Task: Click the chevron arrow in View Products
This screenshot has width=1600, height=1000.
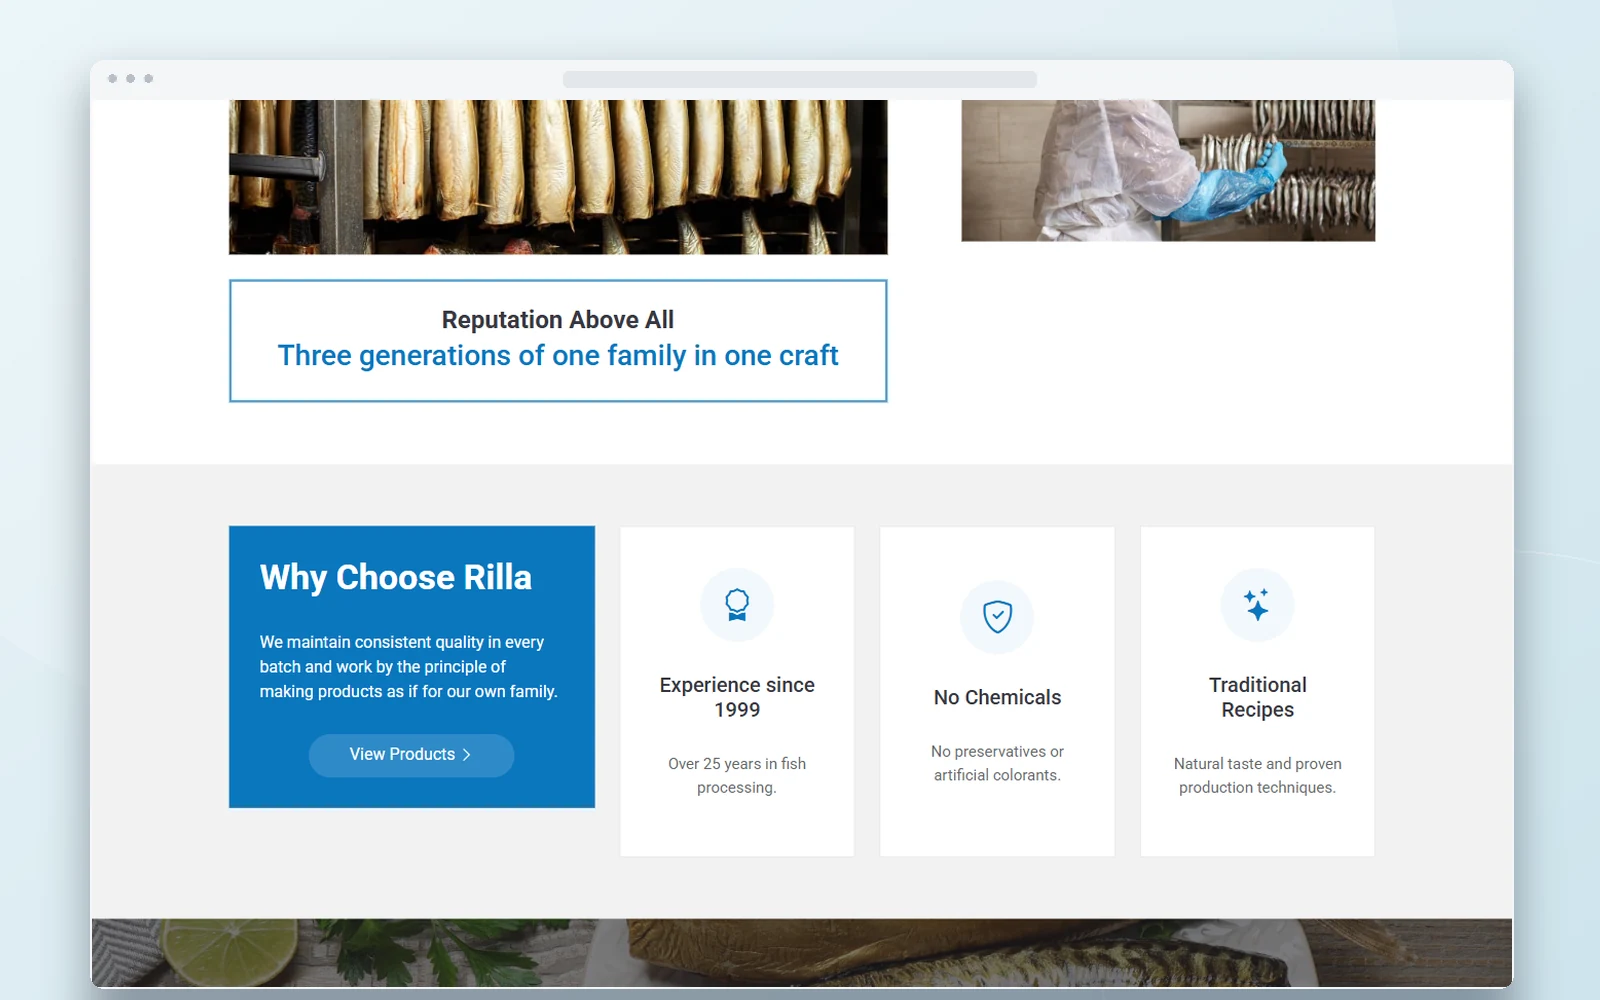Action: click(x=466, y=755)
